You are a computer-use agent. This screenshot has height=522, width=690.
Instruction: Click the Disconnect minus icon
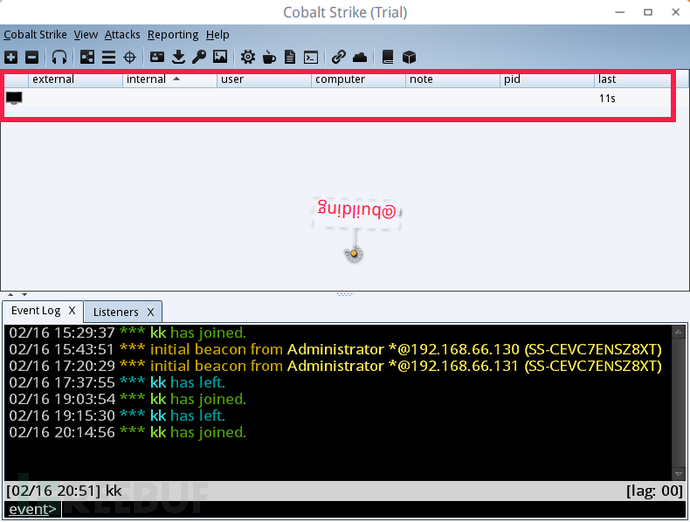32,57
